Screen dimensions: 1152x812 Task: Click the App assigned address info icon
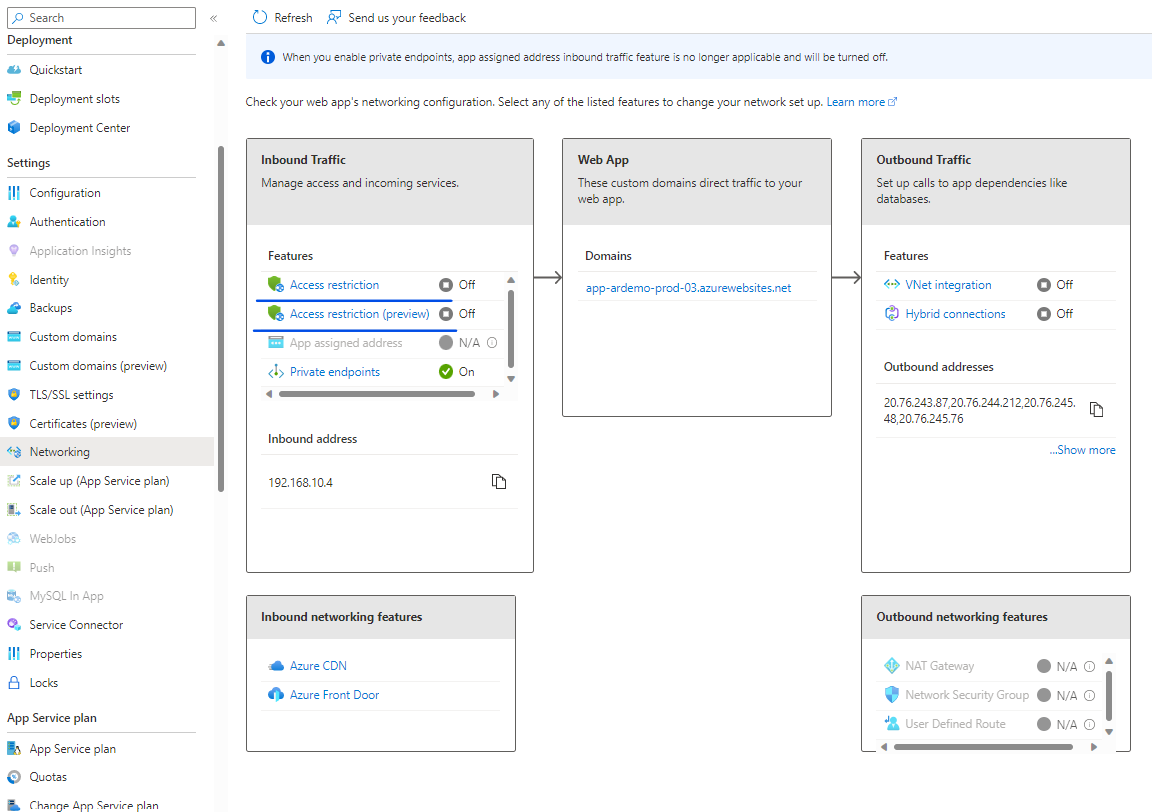pos(492,343)
